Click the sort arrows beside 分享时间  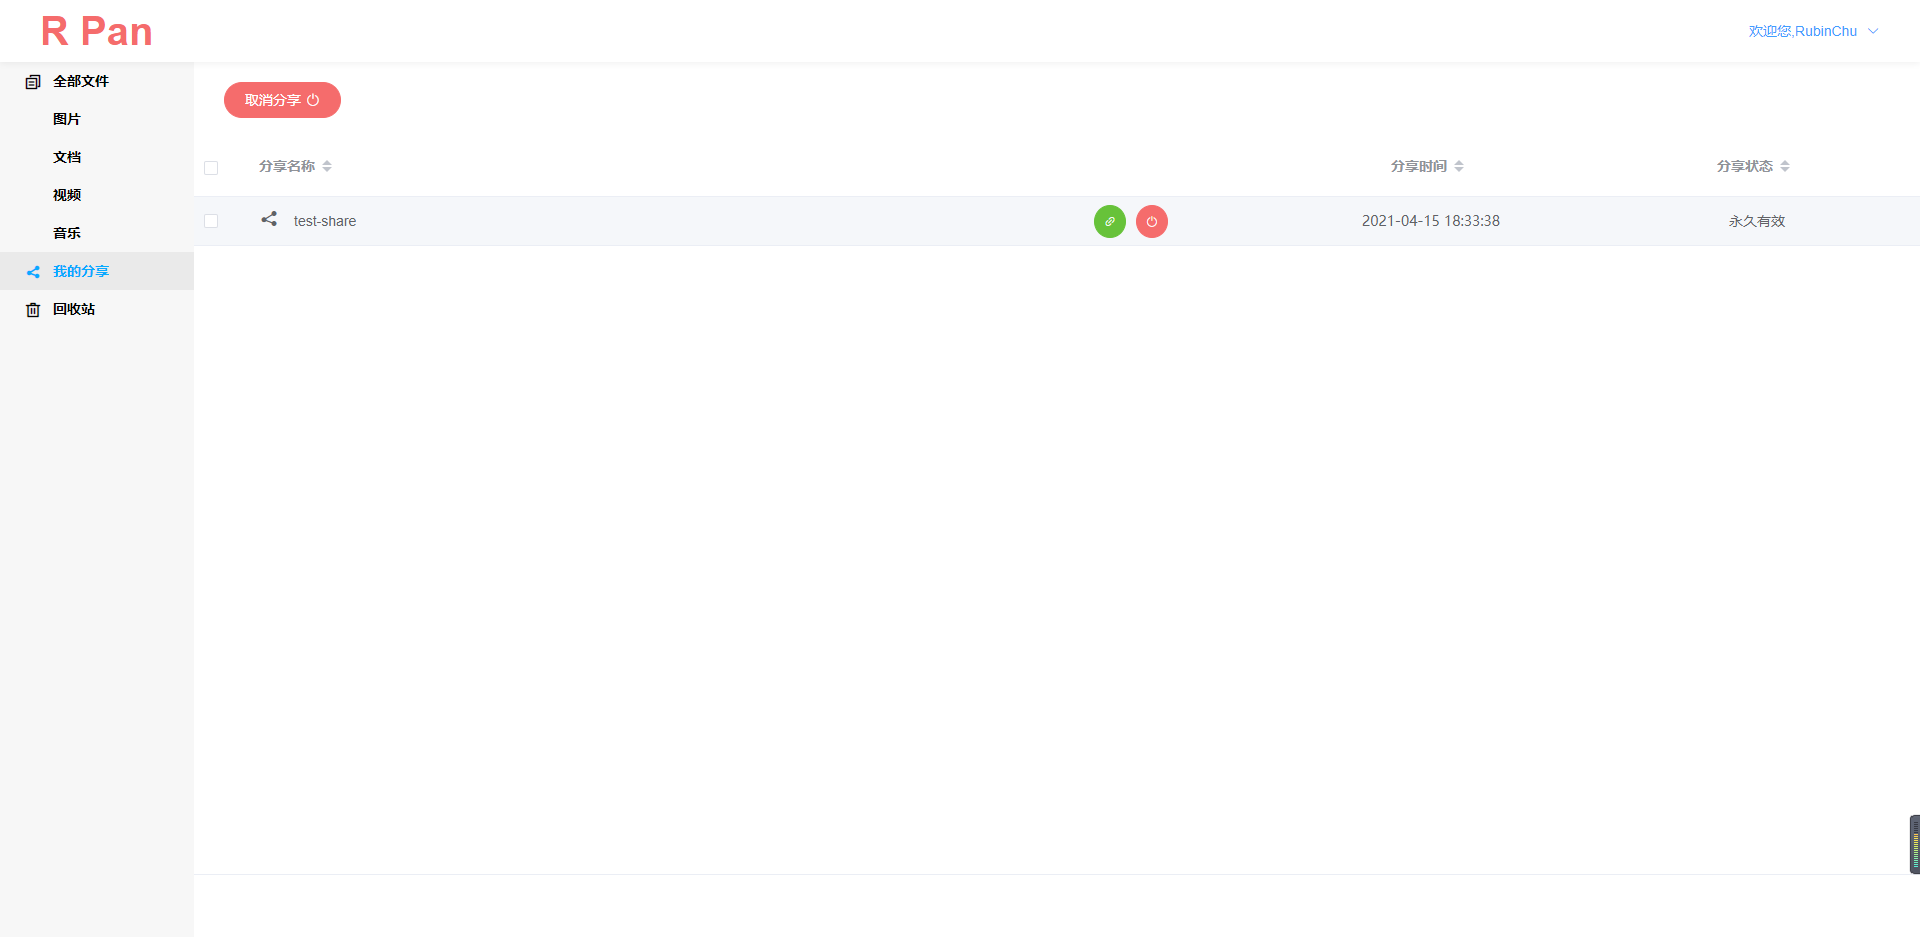tap(1459, 166)
